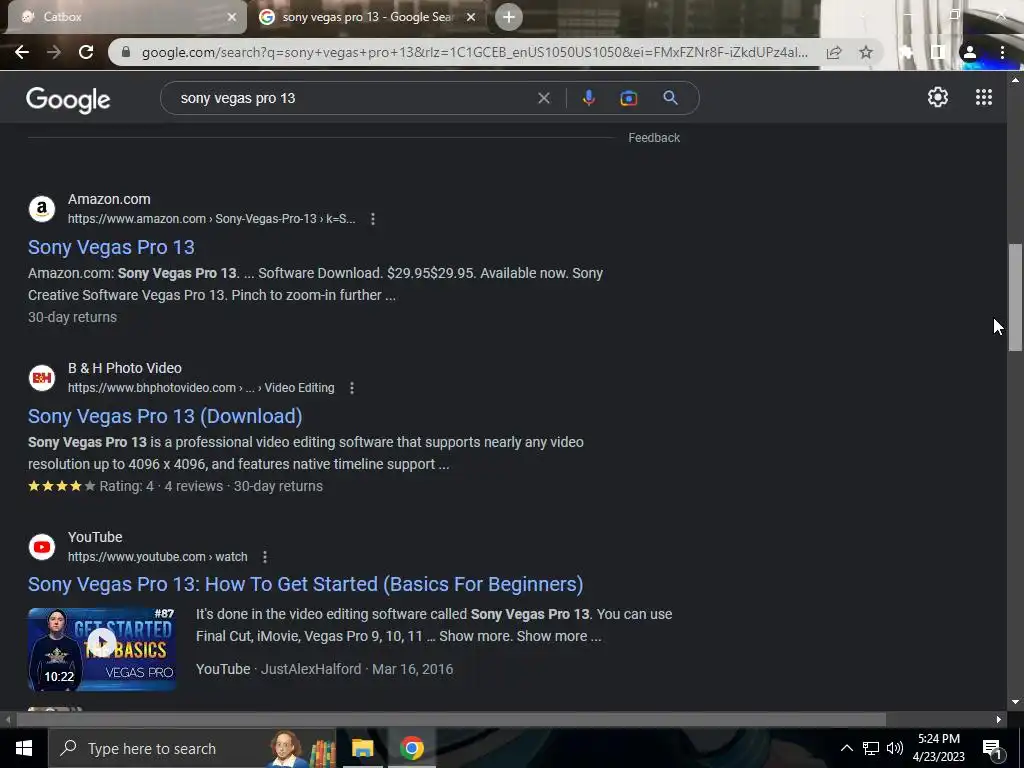1024x768 pixels.
Task: Click the YouTube favicon
Action: click(42, 547)
